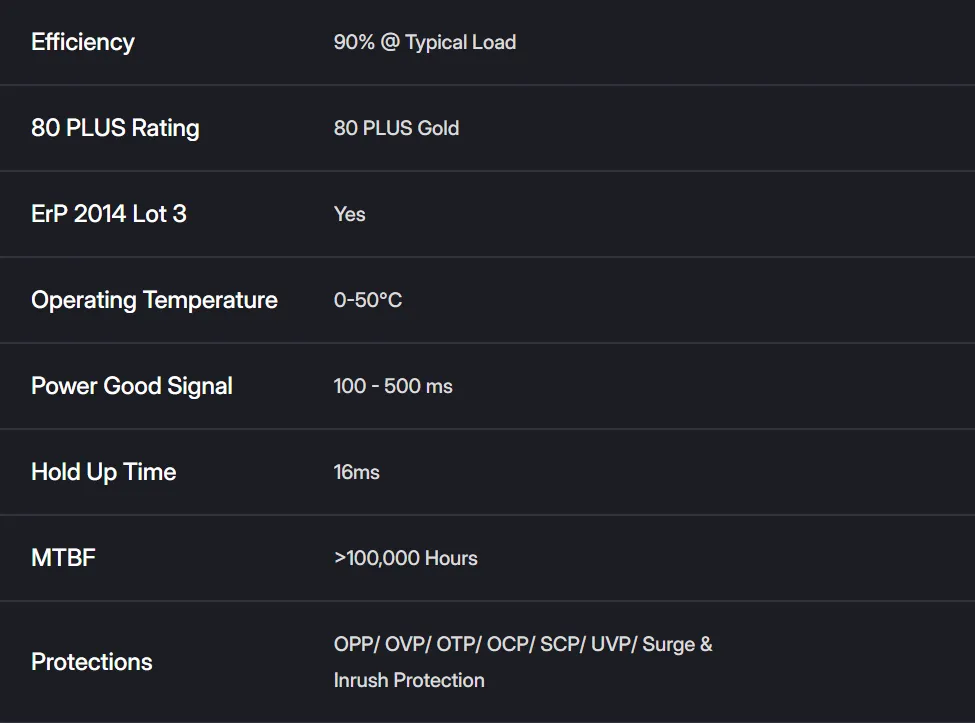This screenshot has height=723, width=975.
Task: Click the "OPP/" protection abbreviation
Action: click(x=357, y=644)
